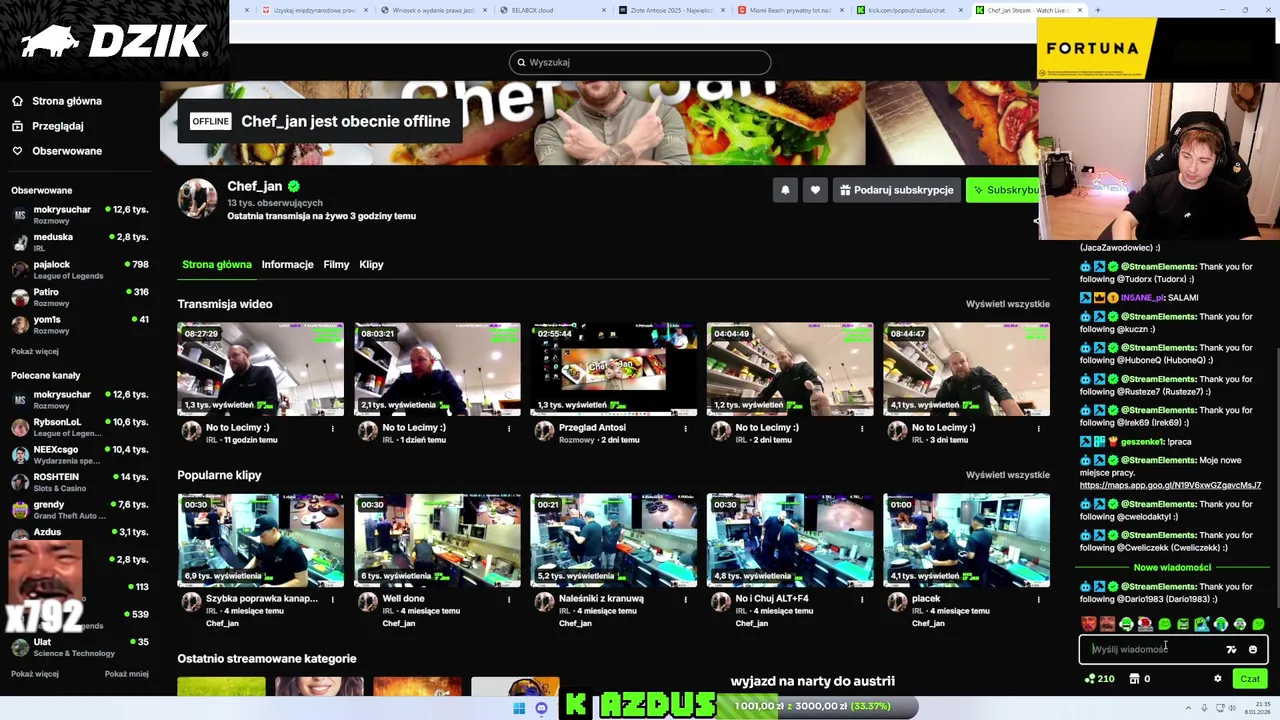The height and width of the screenshot is (720, 1280).
Task: Click the microphone icon in the system tray
Action: pyautogui.click(x=1204, y=709)
